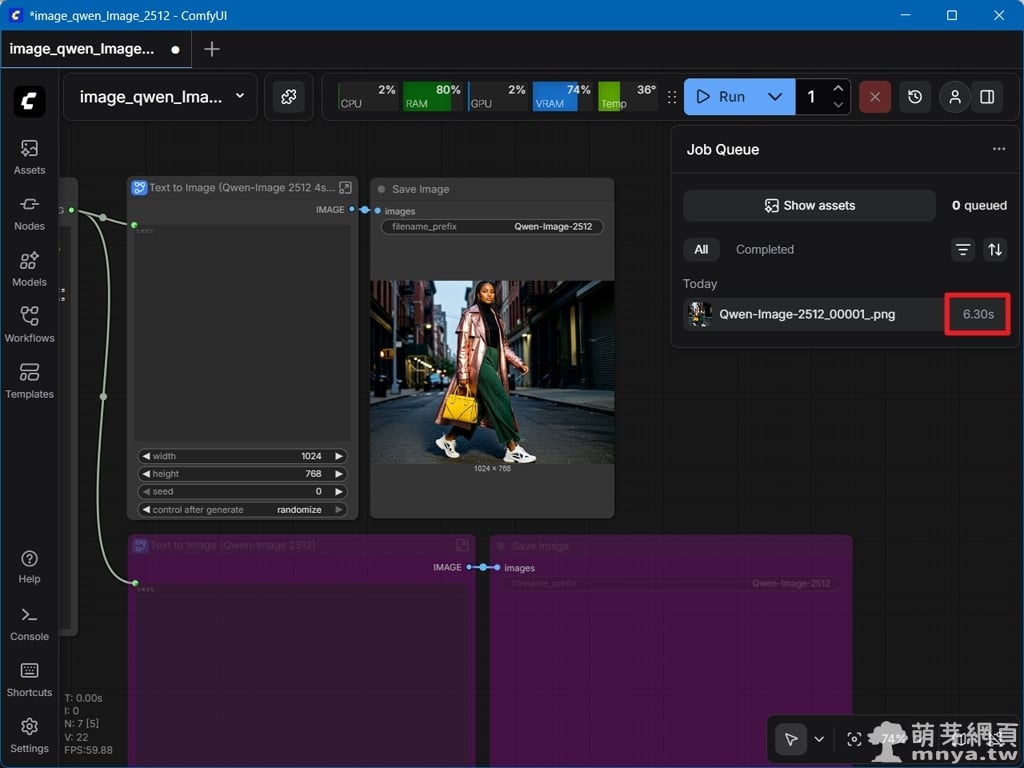Open ComfyUI Settings gear
The width and height of the screenshot is (1024, 768).
pos(29,735)
